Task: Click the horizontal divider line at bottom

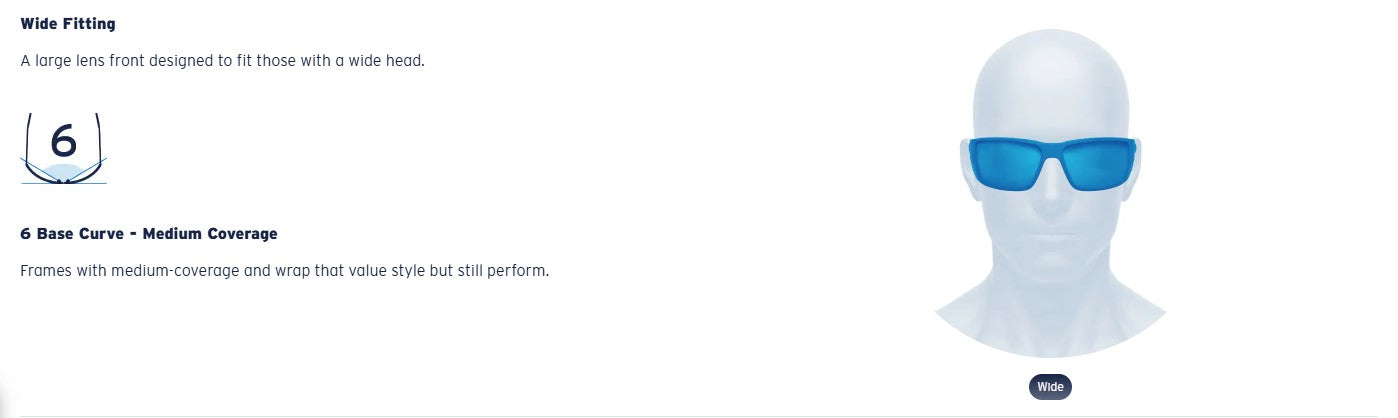Action: pyautogui.click(x=699, y=416)
